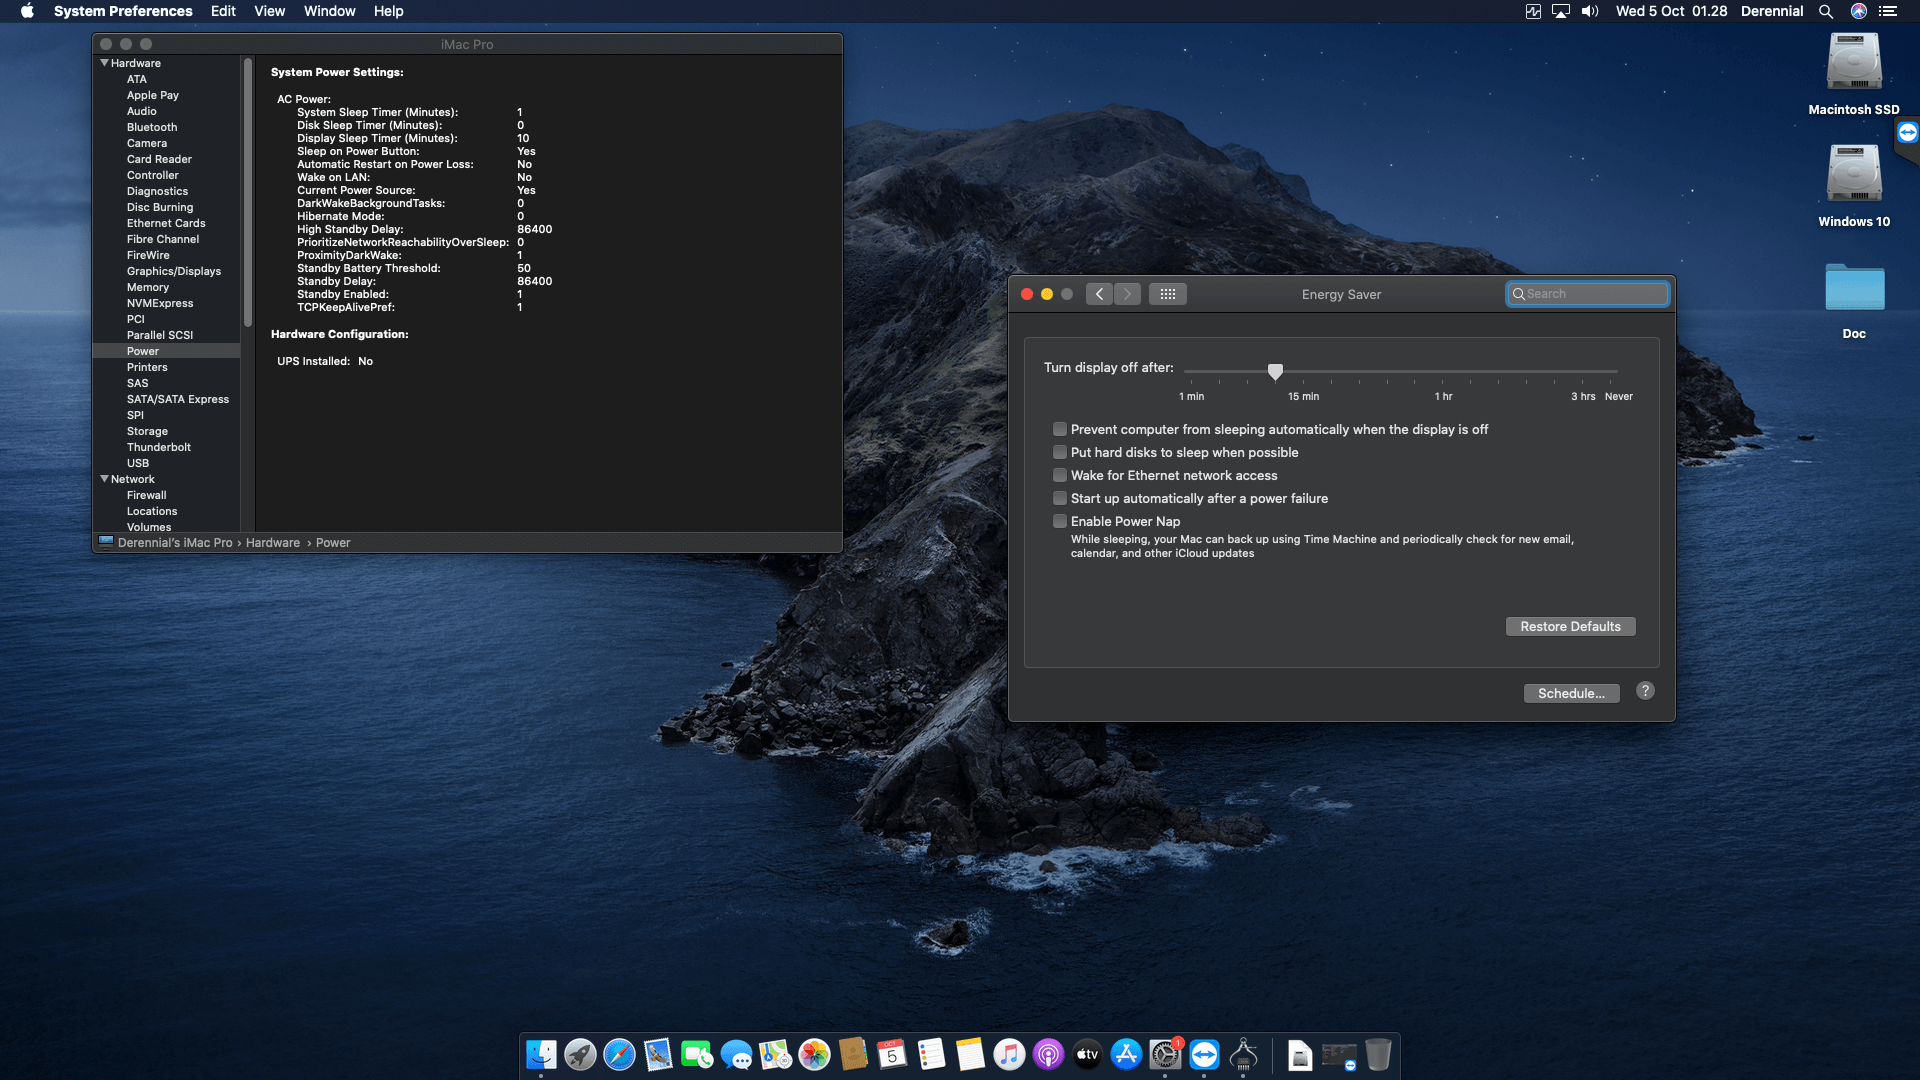The height and width of the screenshot is (1080, 1920).
Task: Click the help question mark in Energy Saver
Action: [1645, 690]
